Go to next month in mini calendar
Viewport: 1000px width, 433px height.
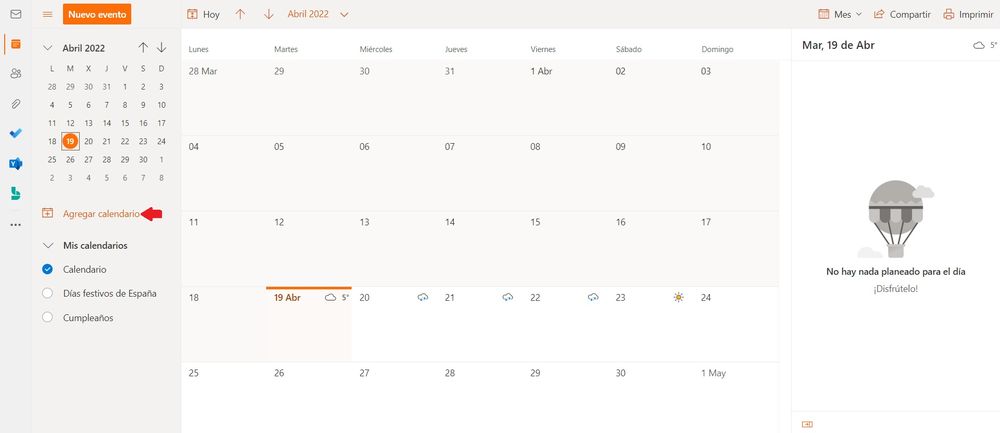click(x=161, y=47)
